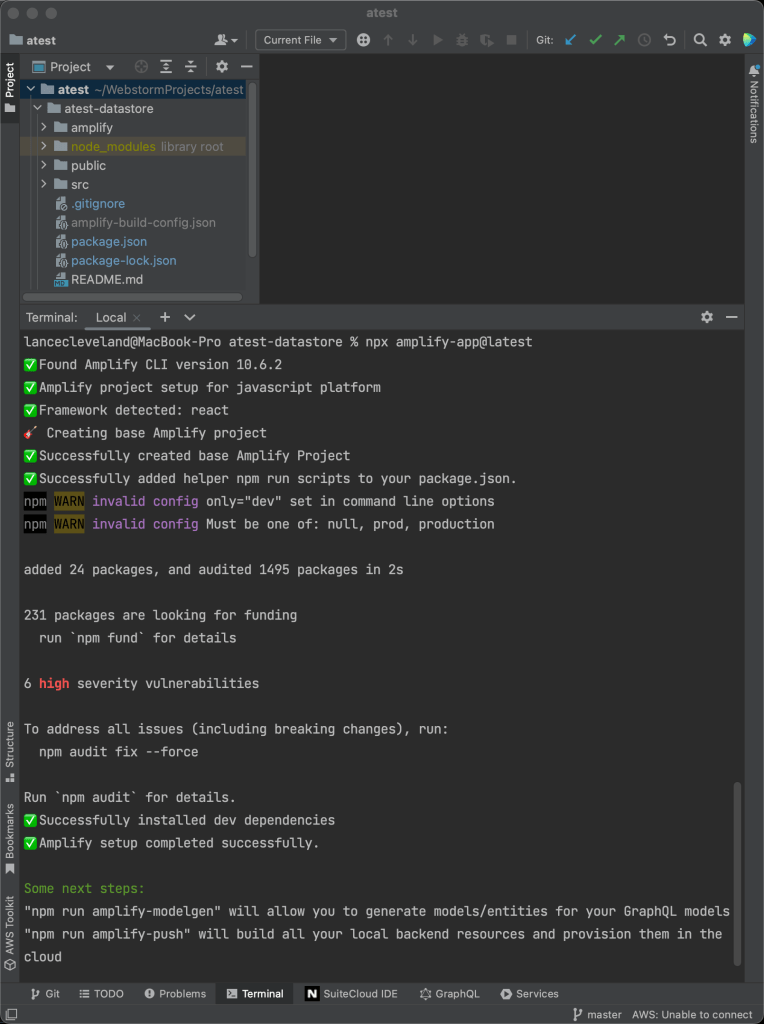Collapse the atest-datastore folder
Viewport: 764px width, 1024px height.
pos(37,108)
